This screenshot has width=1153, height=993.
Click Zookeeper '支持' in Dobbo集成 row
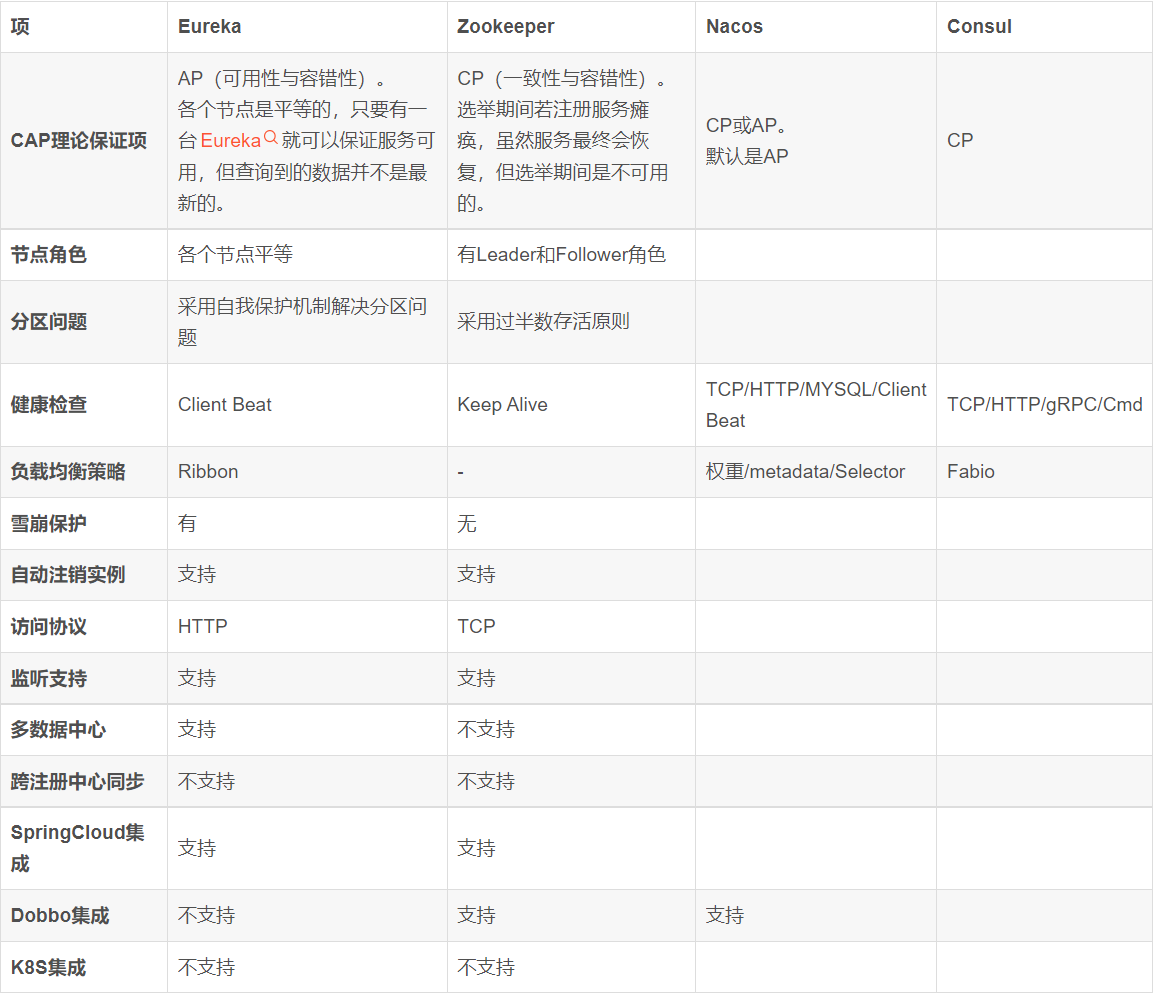pos(571,916)
